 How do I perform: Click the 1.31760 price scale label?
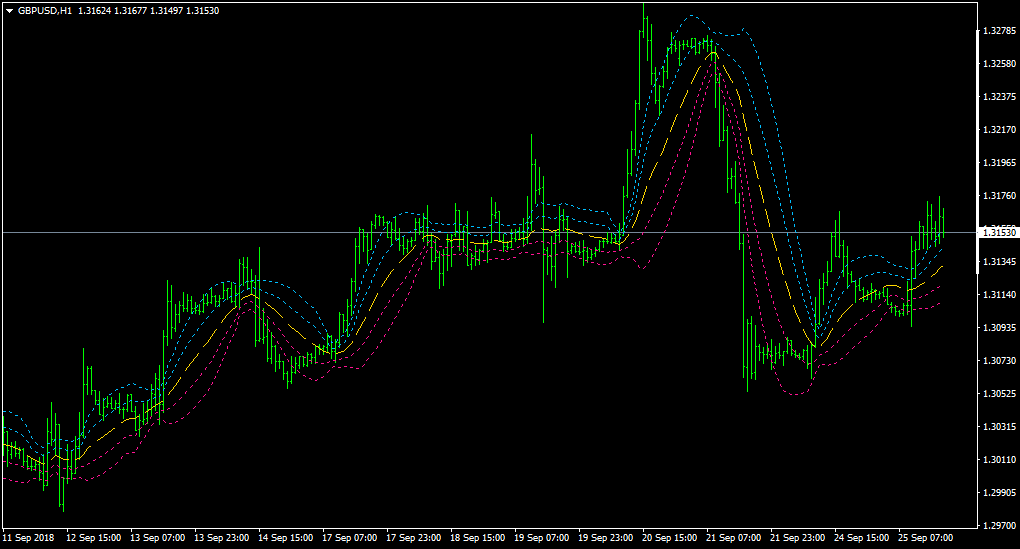(999, 196)
